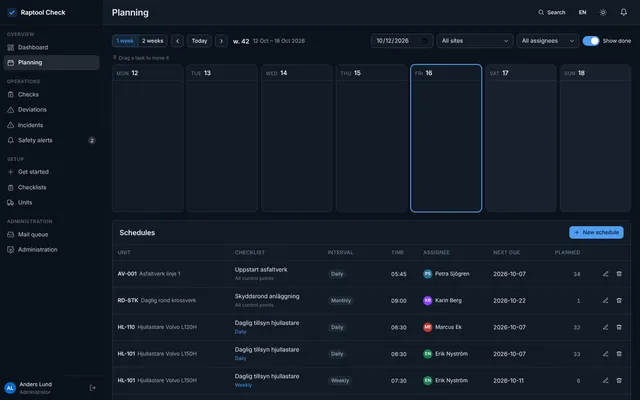The image size is (640, 400).
Task: Click the Safety alerts badge count
Action: click(92, 140)
